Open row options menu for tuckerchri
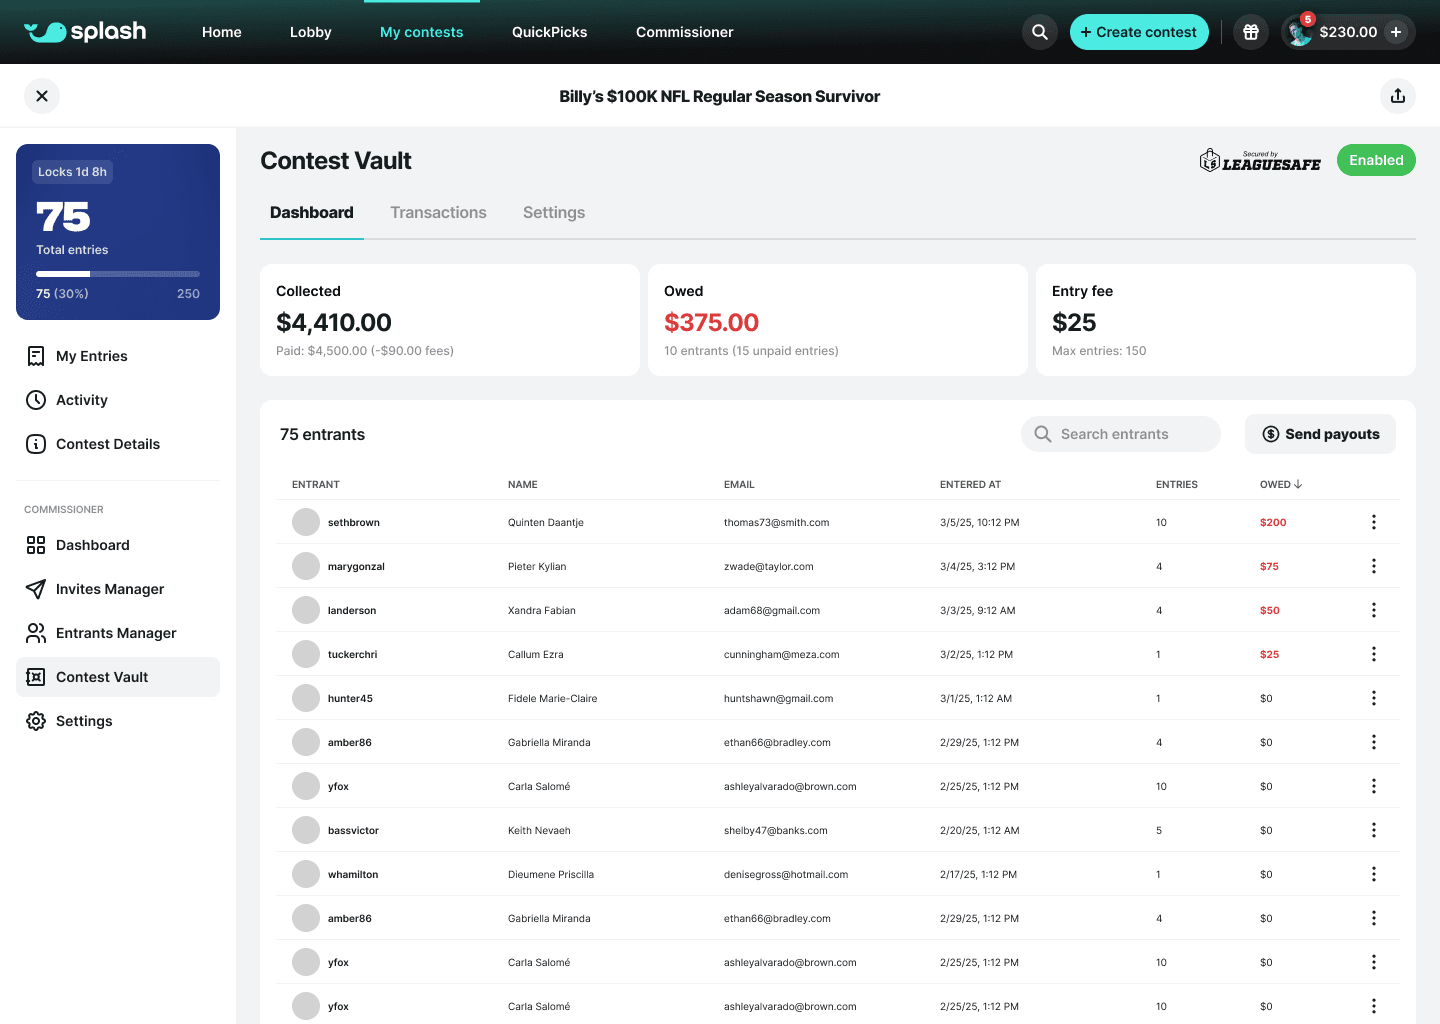Image resolution: width=1440 pixels, height=1024 pixels. tap(1374, 654)
